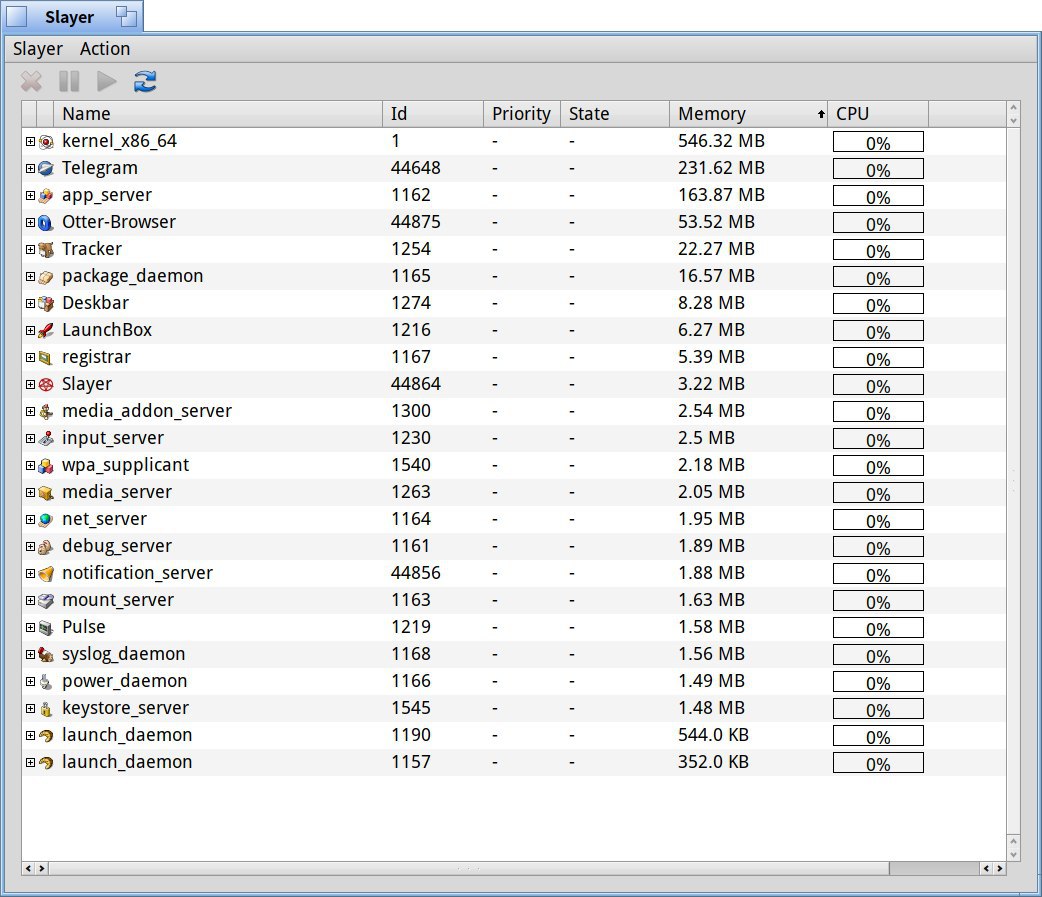Click the debug_server process icon
1042x897 pixels.
(x=46, y=546)
